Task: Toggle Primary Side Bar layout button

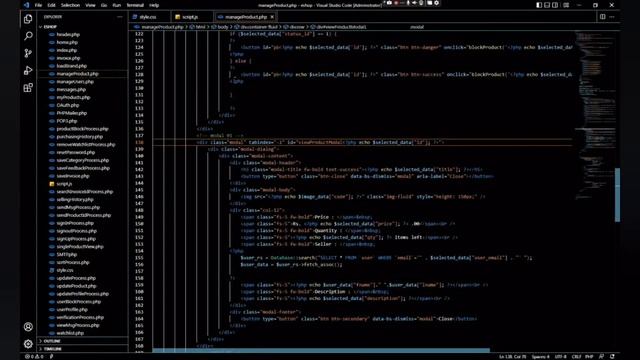Action: coord(539,5)
